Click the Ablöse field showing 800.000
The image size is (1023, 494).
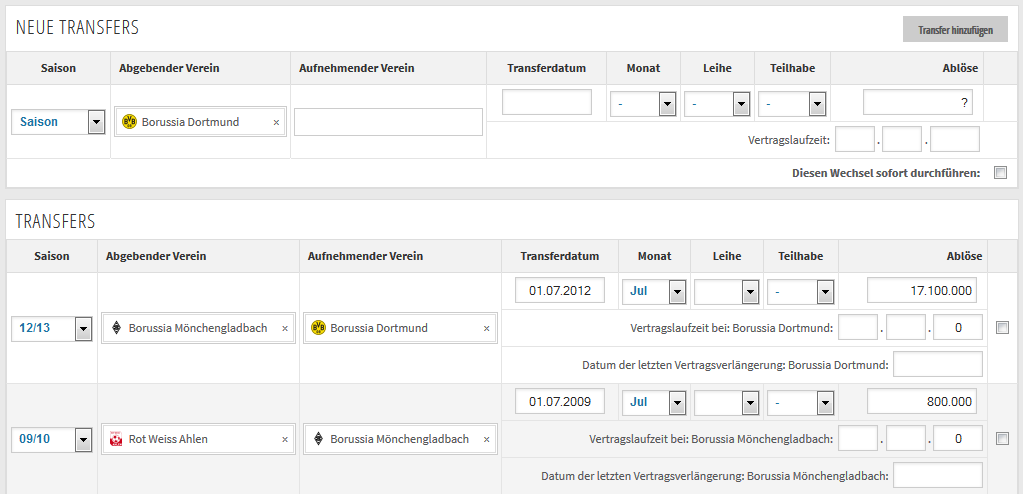(922, 401)
